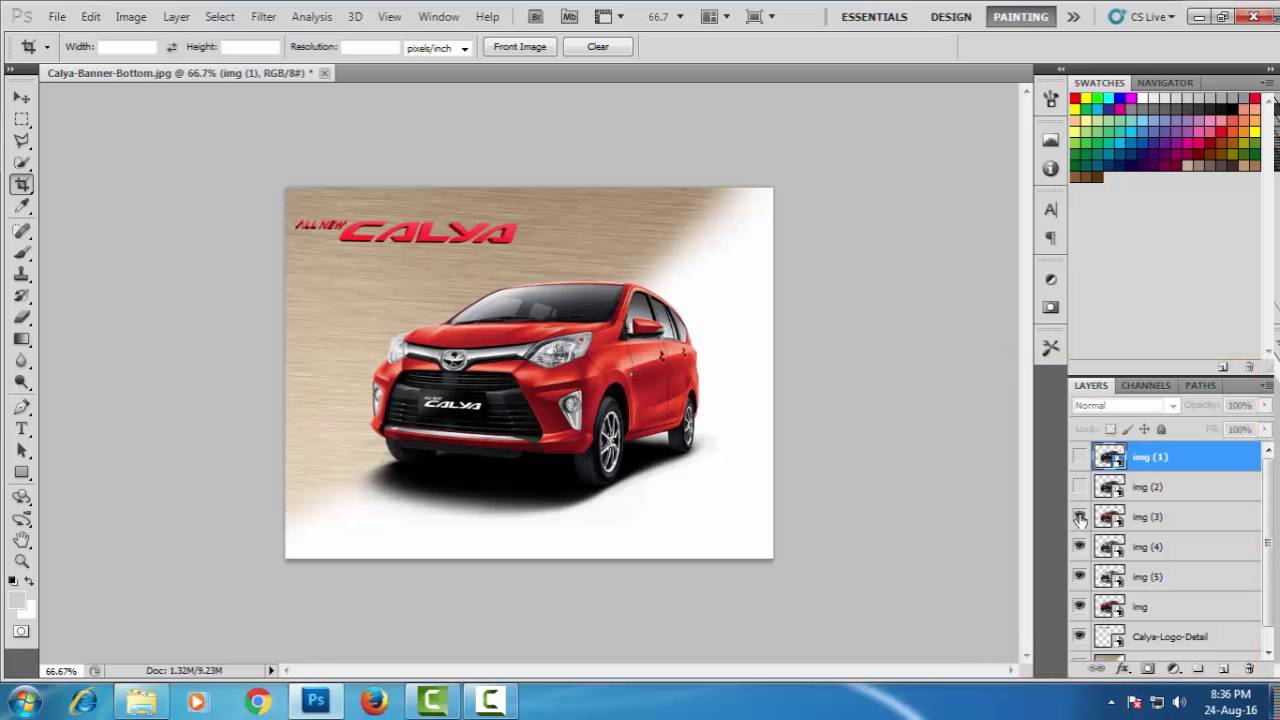Switch to the Navigator tab

coord(1165,83)
